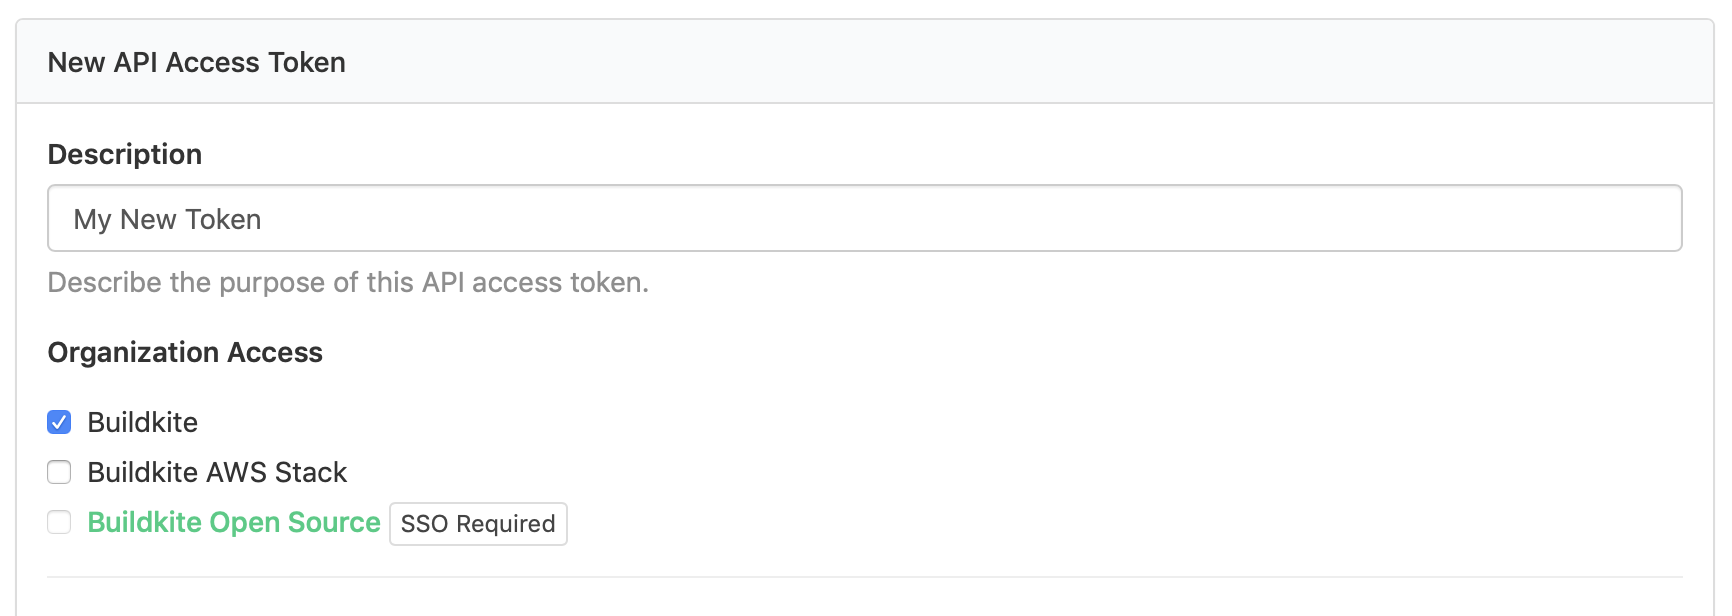Toggle the Buildkite Open Source checkbox
This screenshot has width=1732, height=616.
[x=60, y=522]
